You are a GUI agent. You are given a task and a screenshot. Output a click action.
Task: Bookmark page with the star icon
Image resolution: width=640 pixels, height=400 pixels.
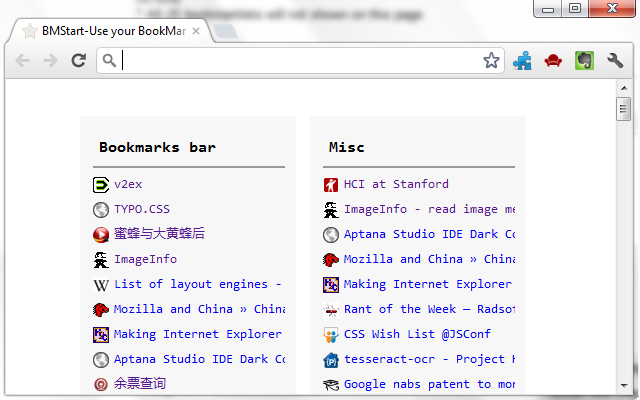pos(491,60)
